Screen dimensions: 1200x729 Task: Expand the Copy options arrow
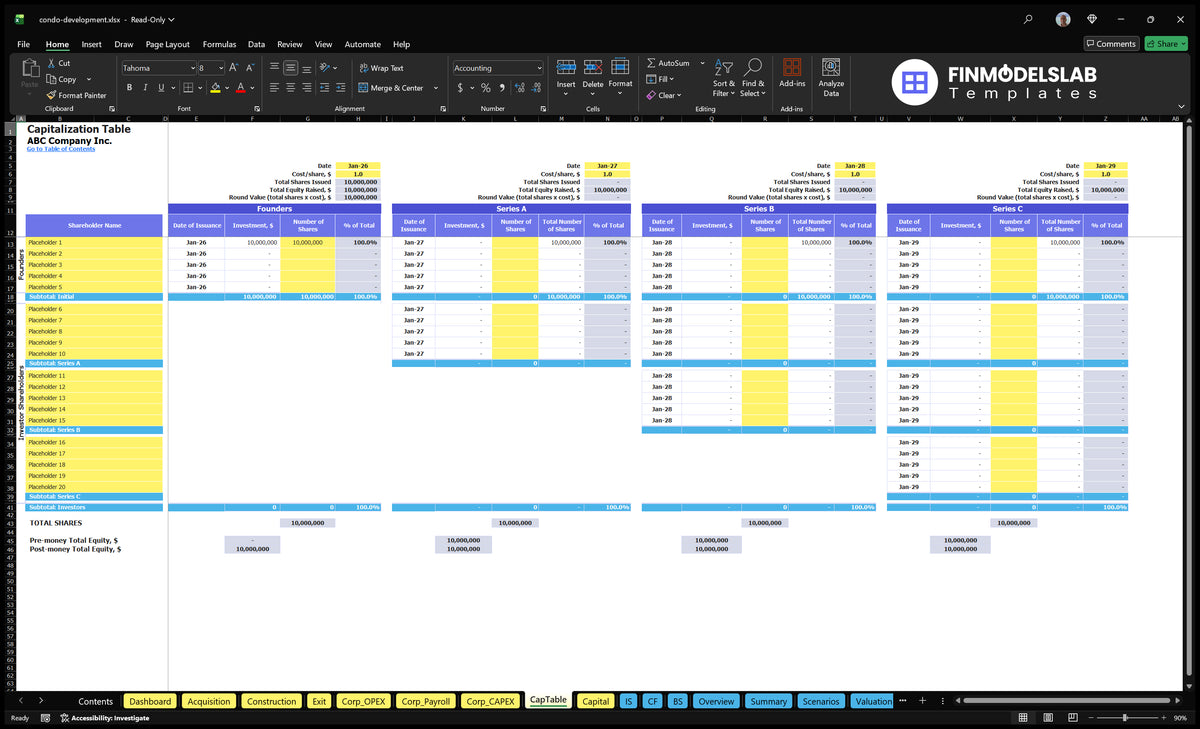89,79
